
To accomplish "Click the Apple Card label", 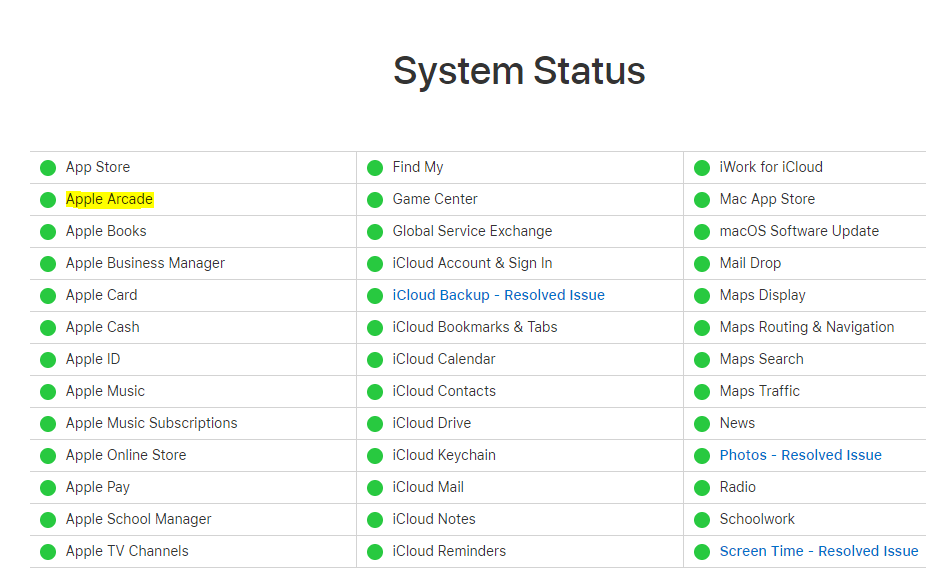I will click(101, 295).
